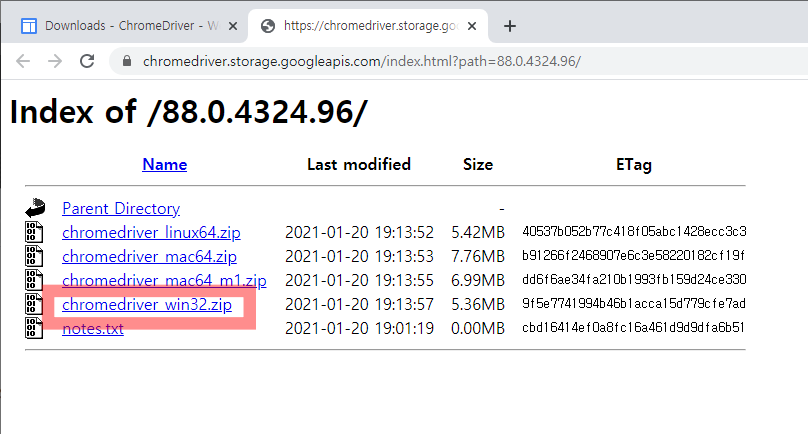Click date 2021-01-20 19:13:57

click(x=359, y=304)
